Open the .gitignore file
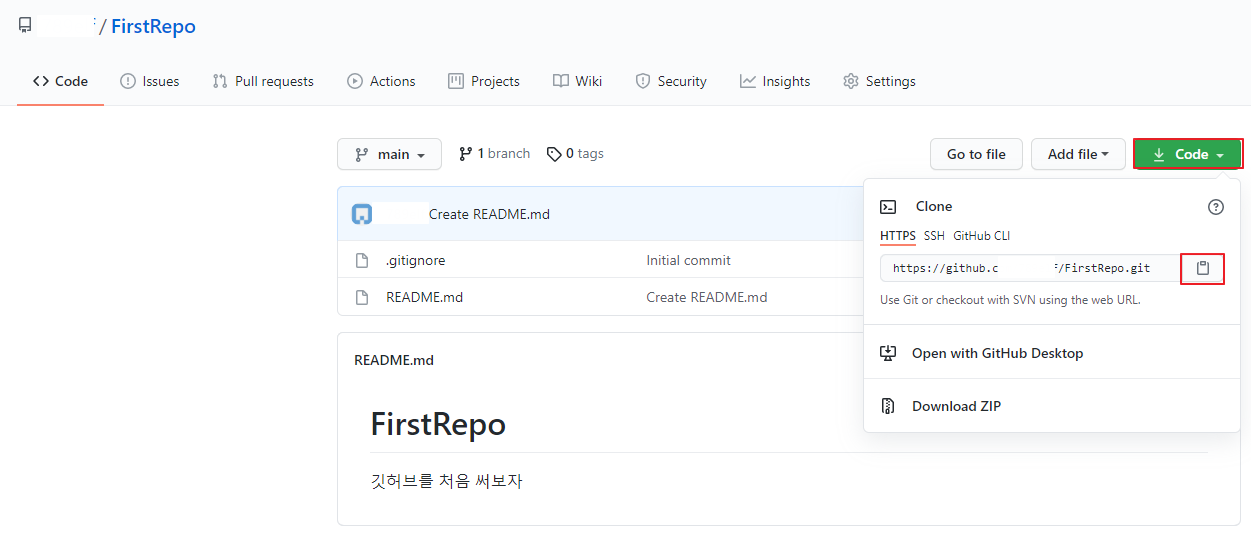Screen dimensions: 1251x535 416,260
